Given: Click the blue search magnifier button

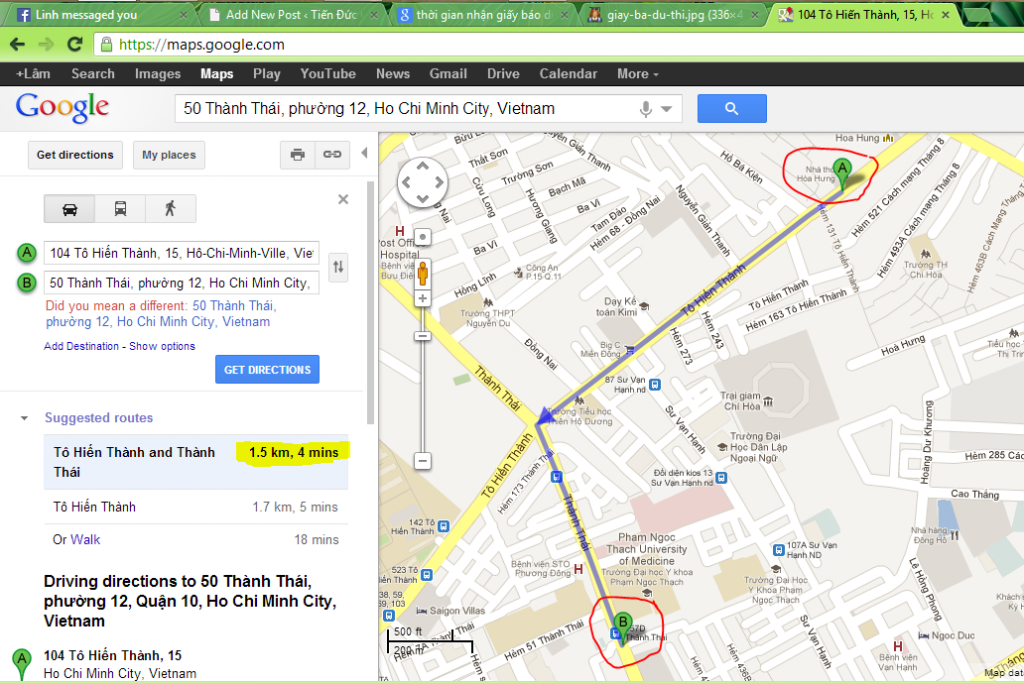Looking at the screenshot, I should pyautogui.click(x=731, y=108).
